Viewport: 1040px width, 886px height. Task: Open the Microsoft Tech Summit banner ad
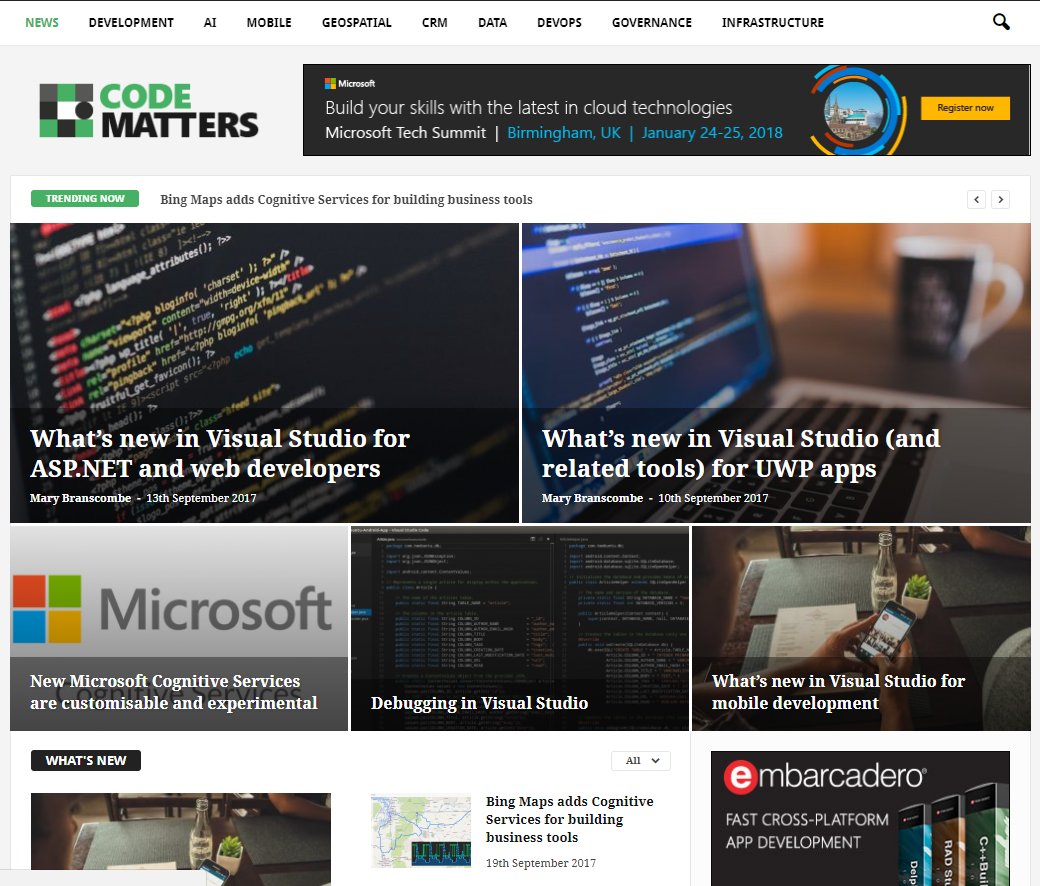pyautogui.click(x=667, y=110)
